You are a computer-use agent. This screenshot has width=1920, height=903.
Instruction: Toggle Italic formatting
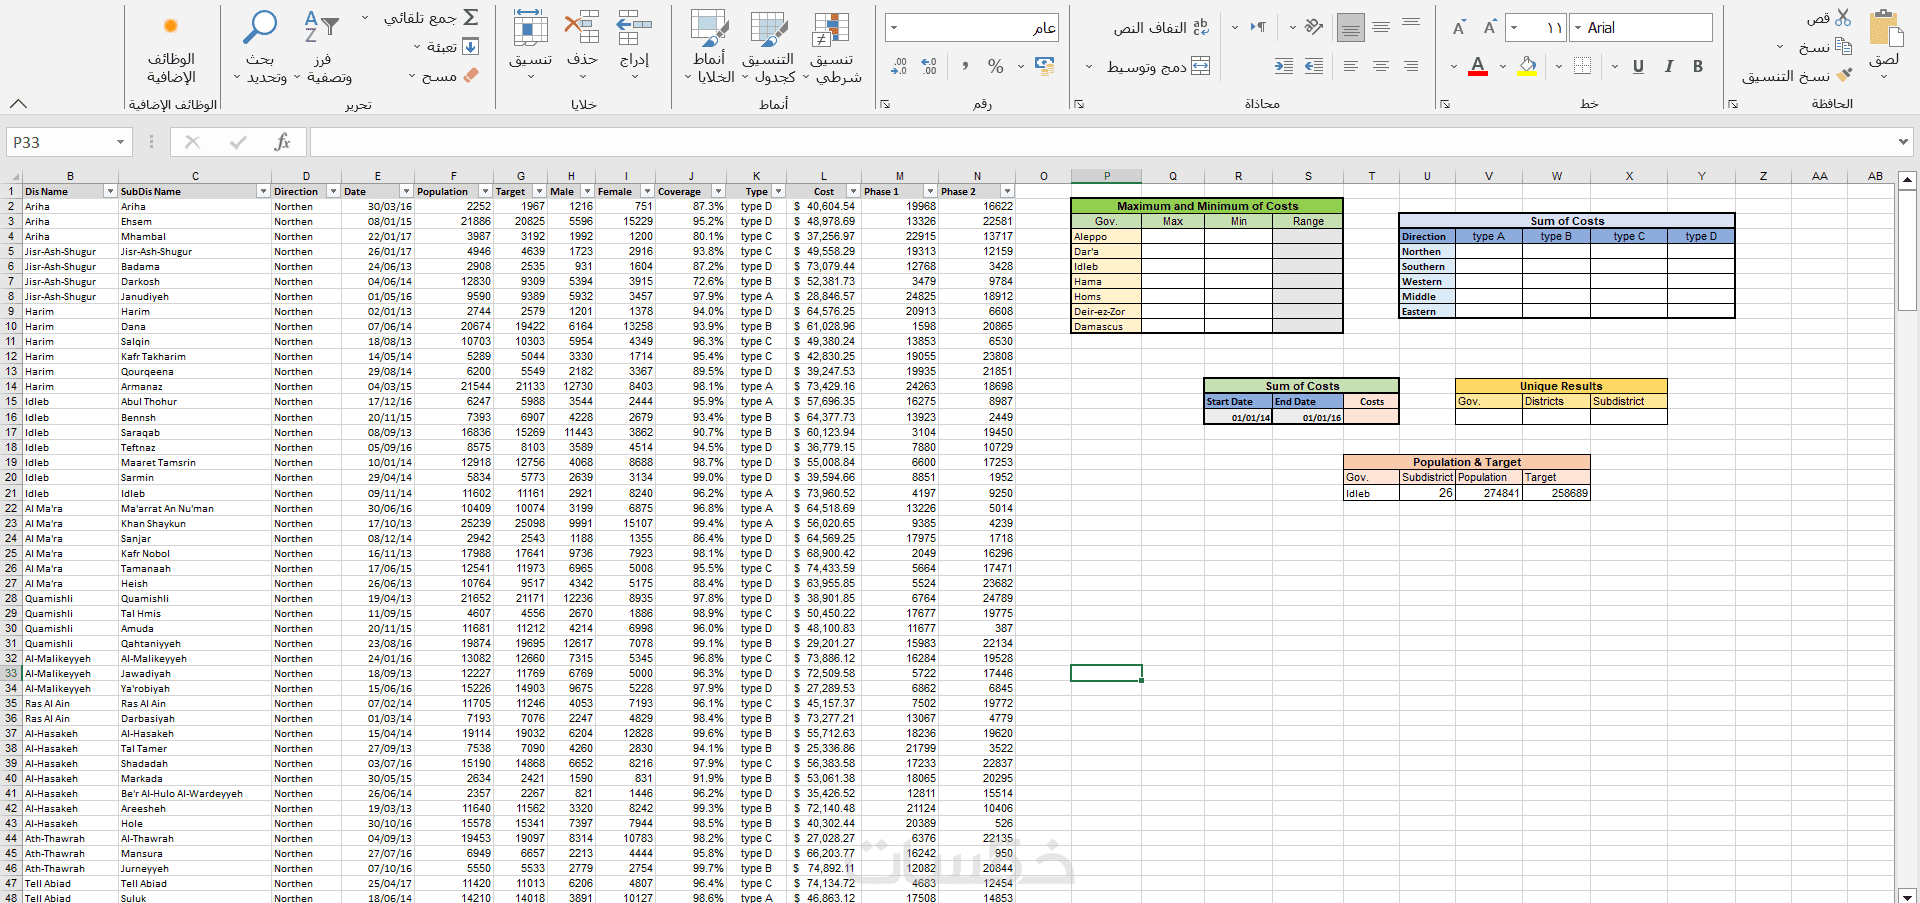[1668, 66]
